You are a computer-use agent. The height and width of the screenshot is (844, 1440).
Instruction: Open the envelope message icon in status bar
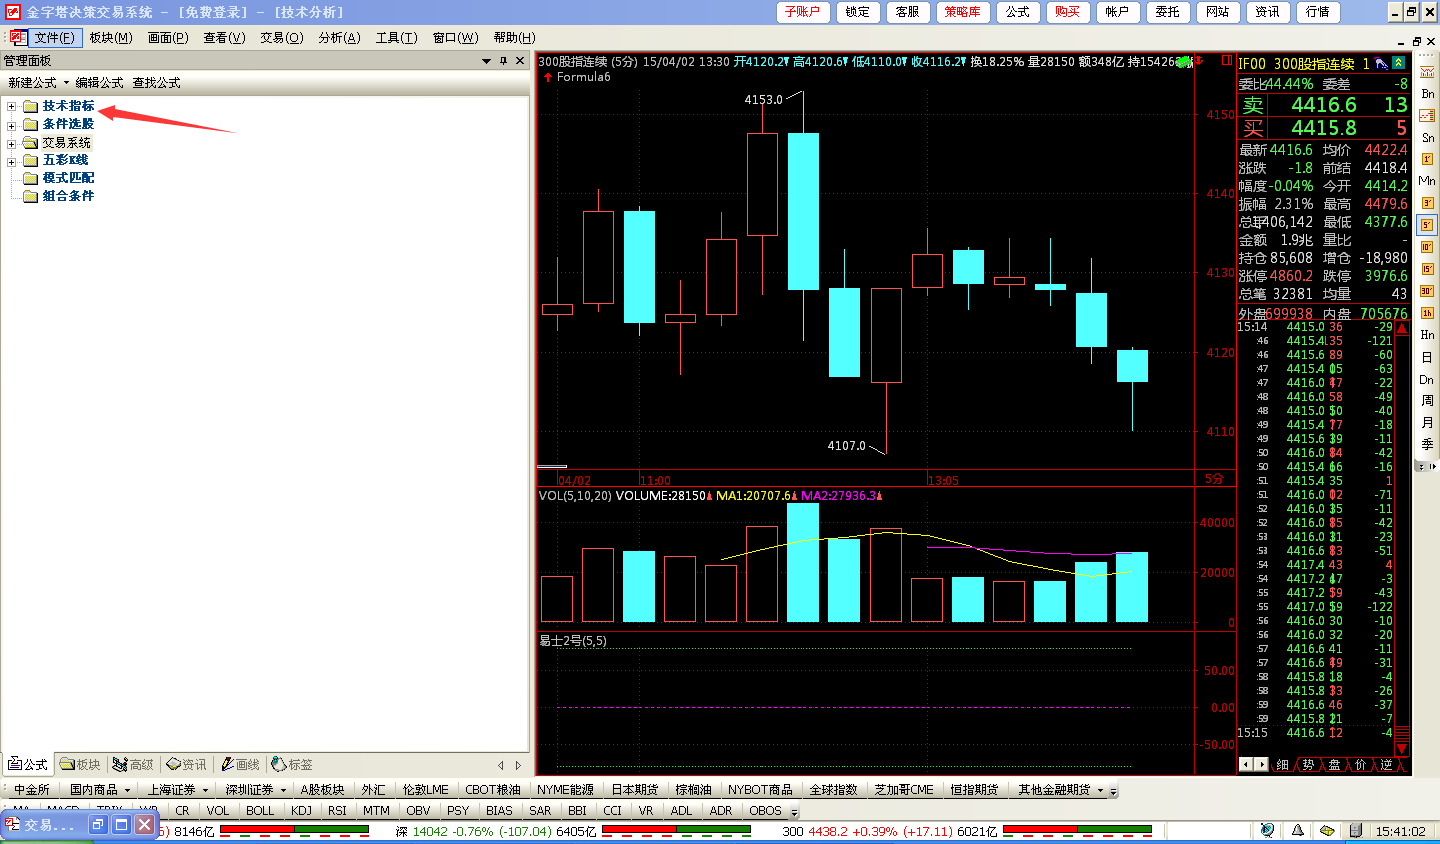(1327, 830)
